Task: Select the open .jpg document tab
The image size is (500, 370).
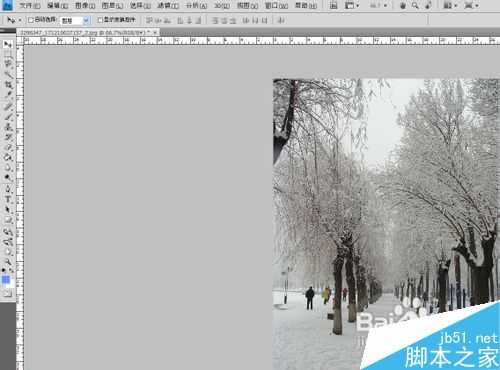Action: (x=88, y=32)
